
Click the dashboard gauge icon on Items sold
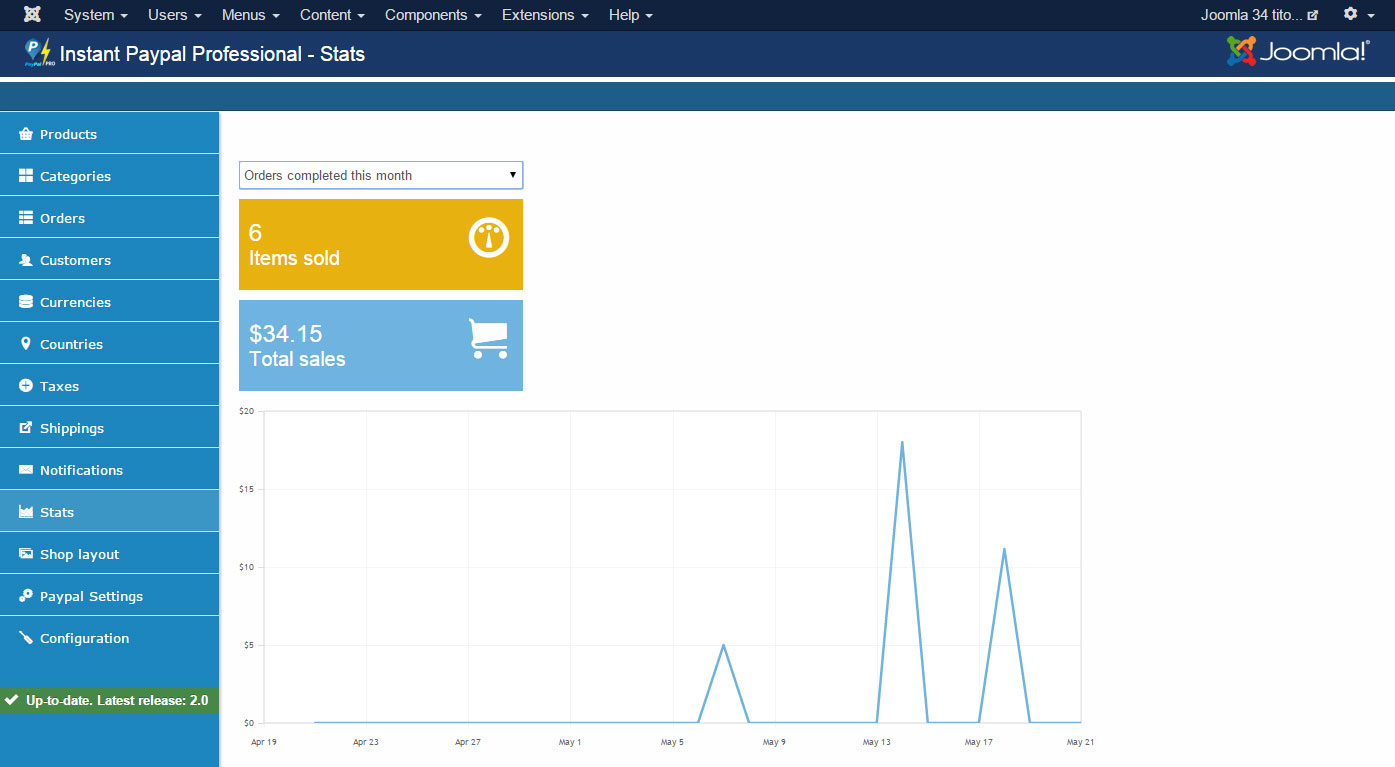489,238
